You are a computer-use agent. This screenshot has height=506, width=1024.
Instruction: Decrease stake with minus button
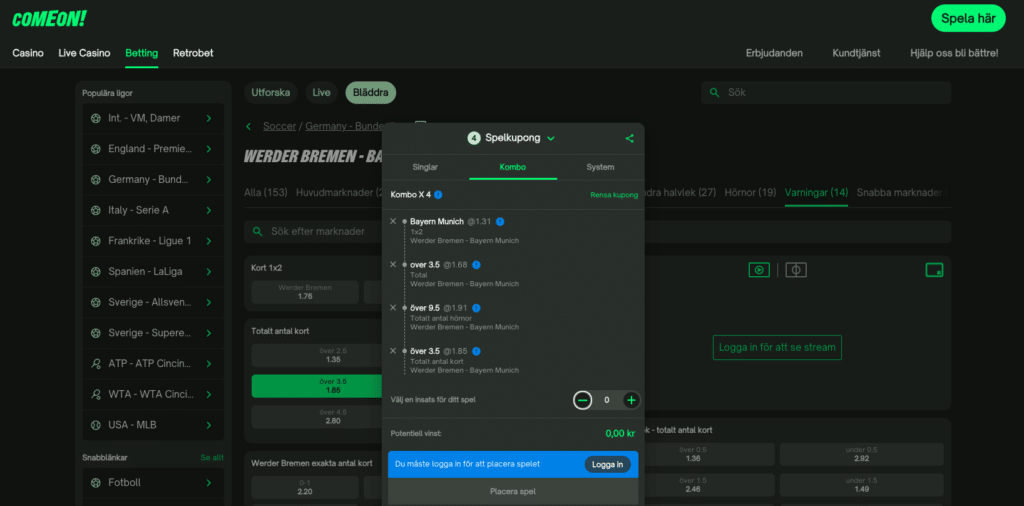(583, 400)
